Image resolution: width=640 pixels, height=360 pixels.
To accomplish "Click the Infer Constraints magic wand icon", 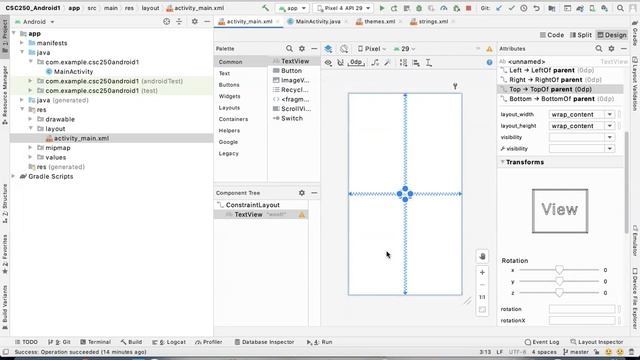I will tap(387, 62).
